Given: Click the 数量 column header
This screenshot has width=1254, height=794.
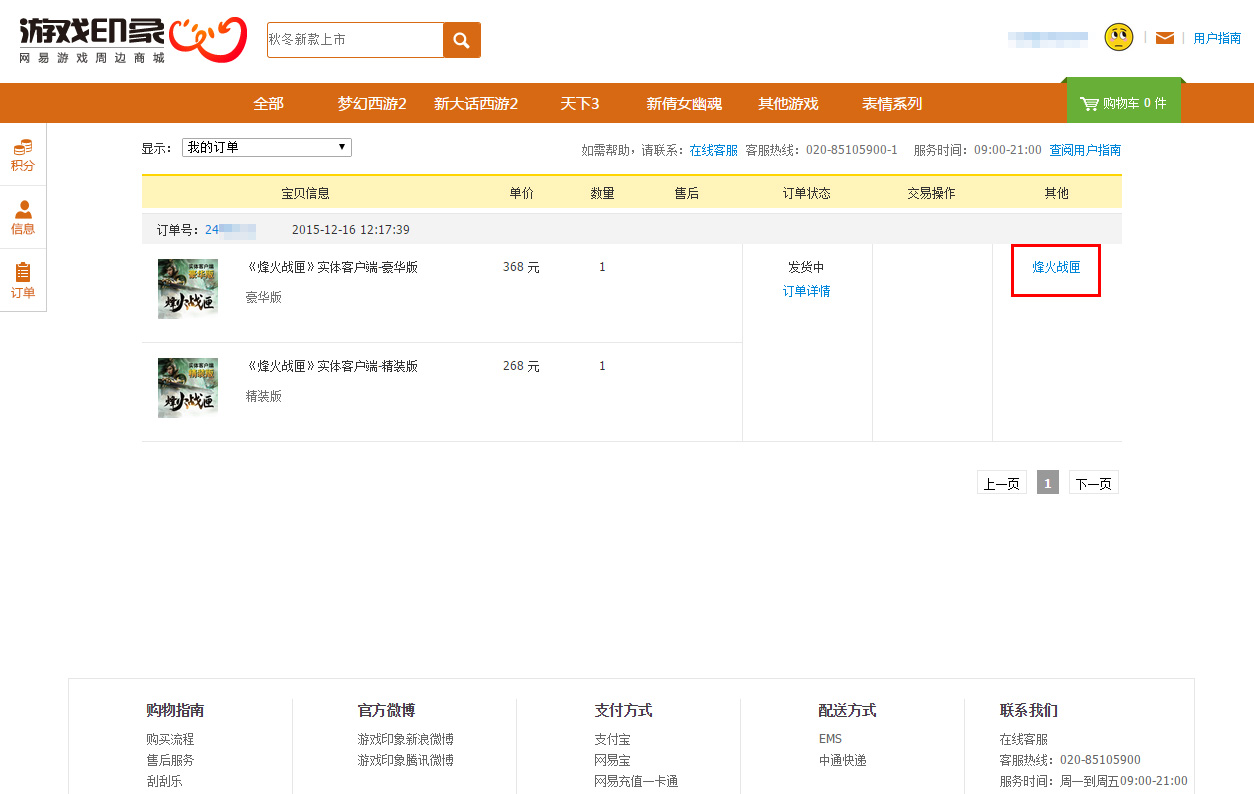Looking at the screenshot, I should [603, 193].
